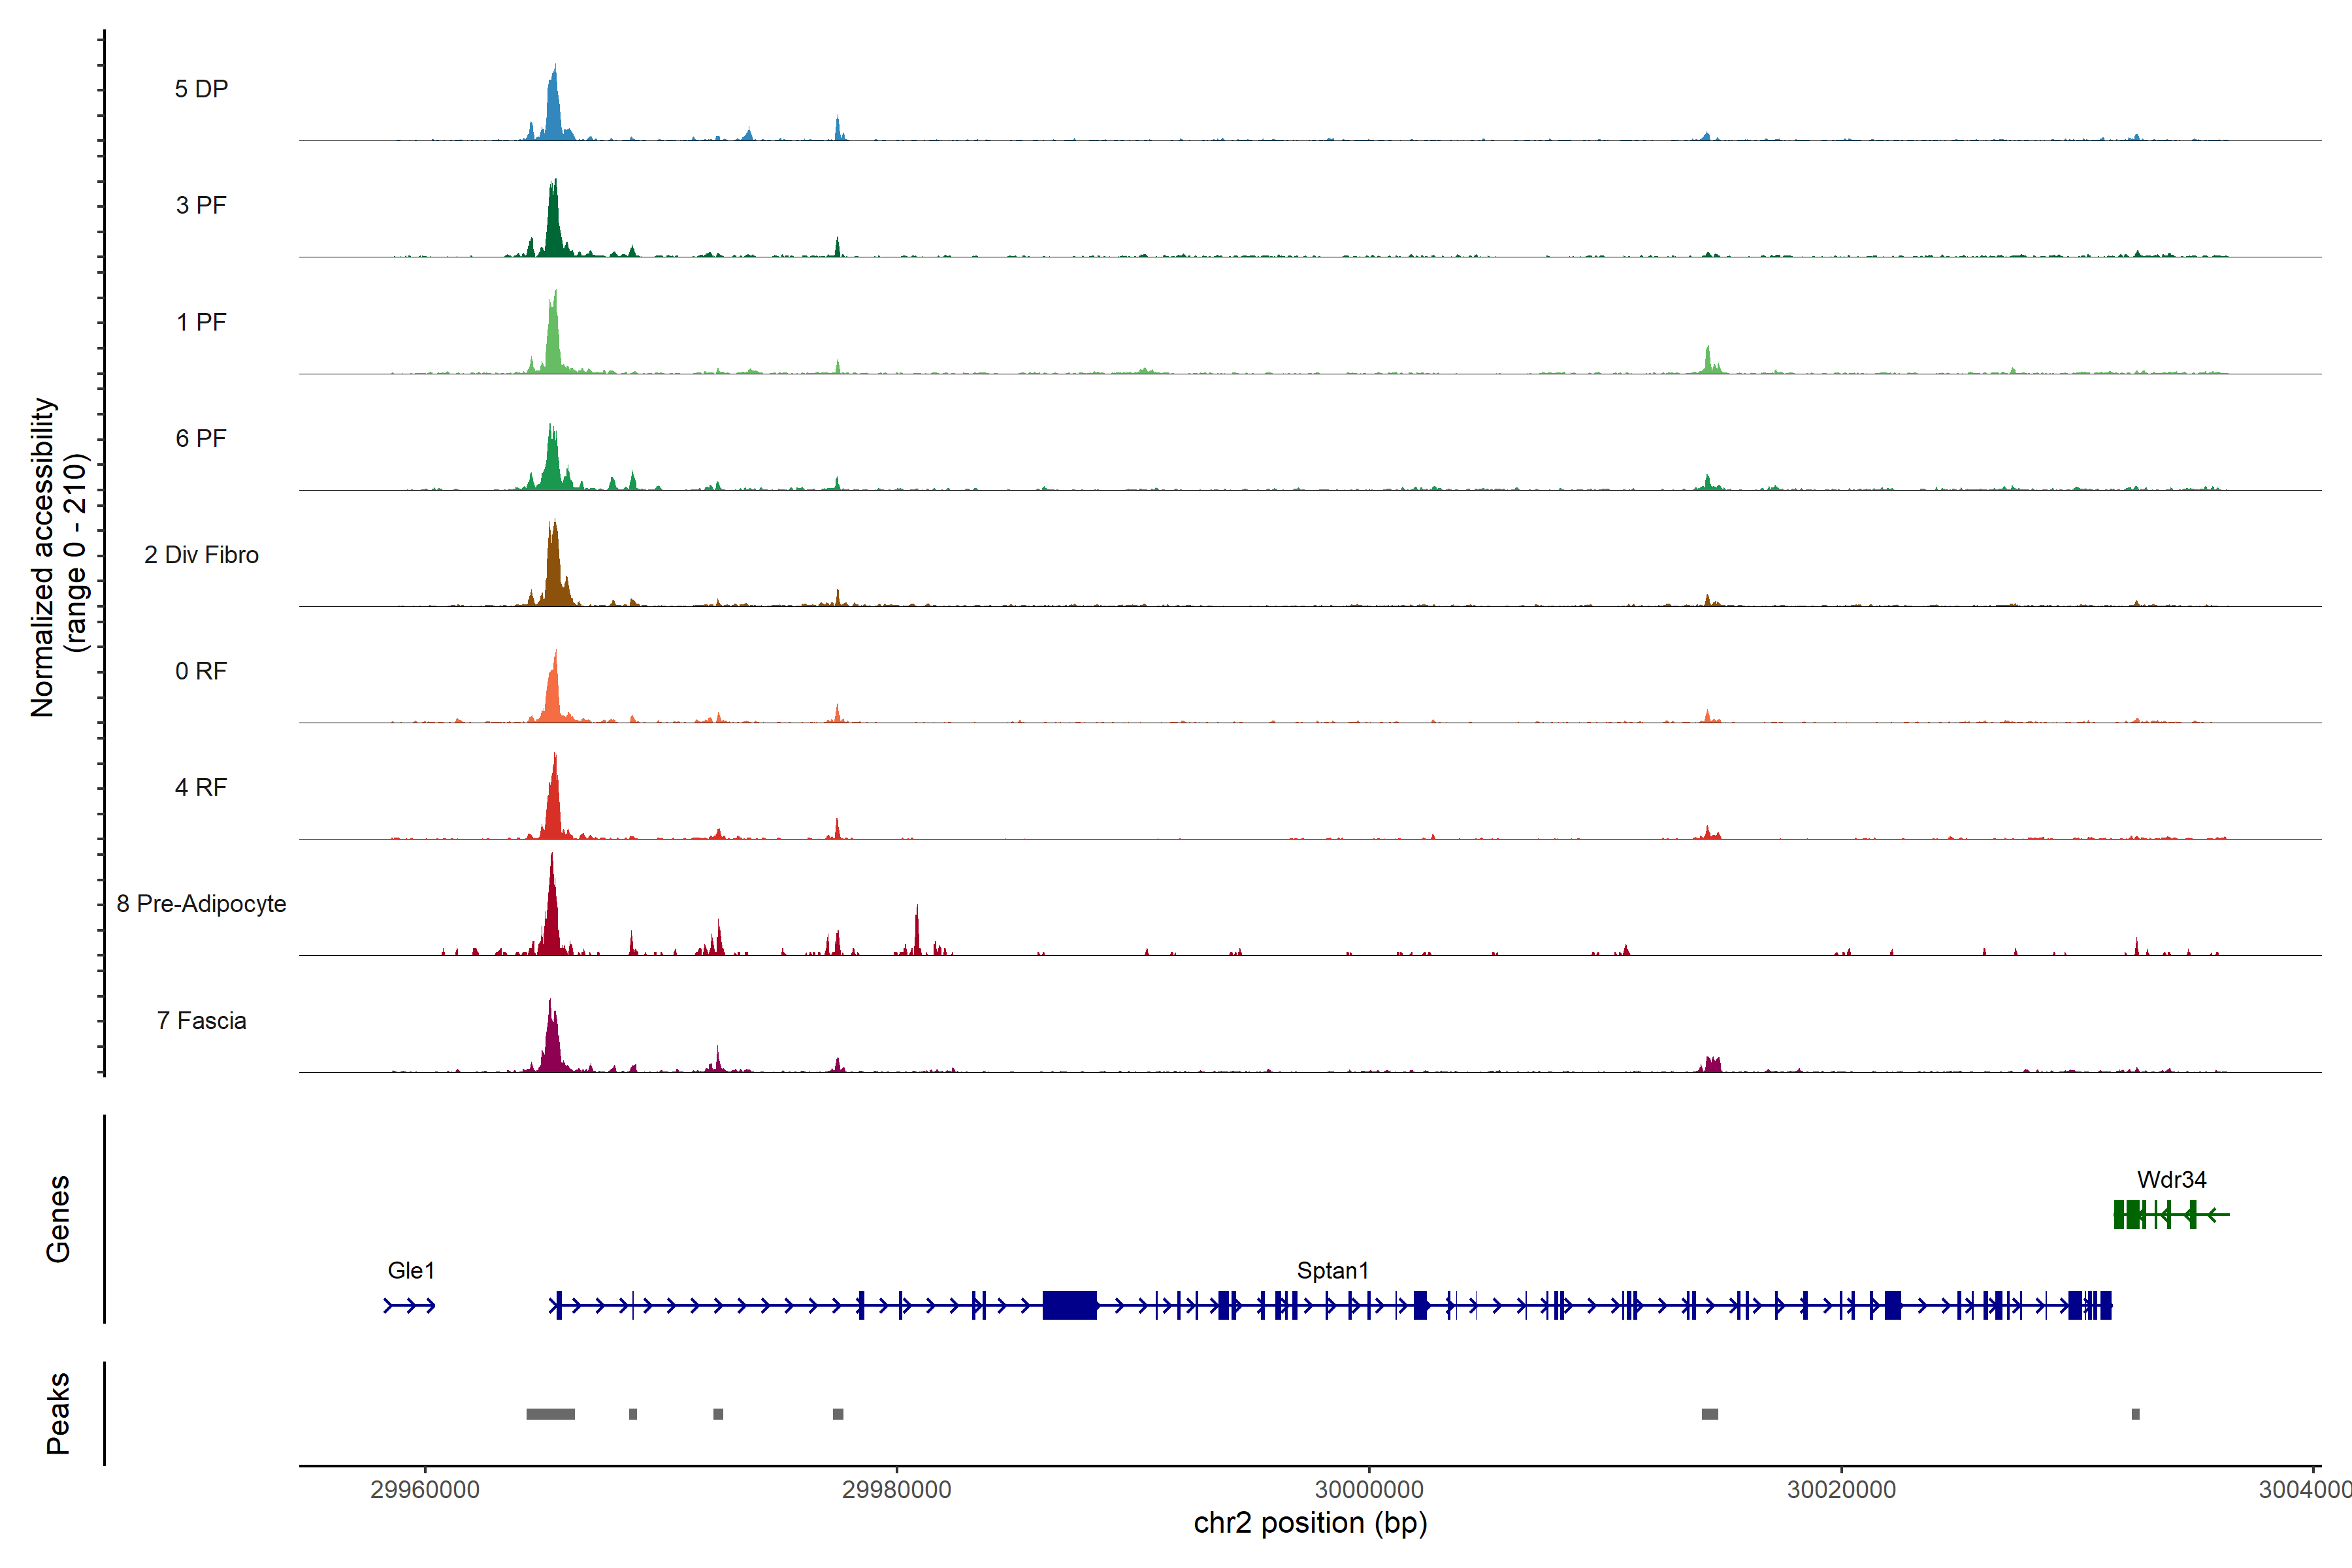Select the Wdr34 gene label
The height and width of the screenshot is (1568, 2352).
(x=2171, y=1180)
